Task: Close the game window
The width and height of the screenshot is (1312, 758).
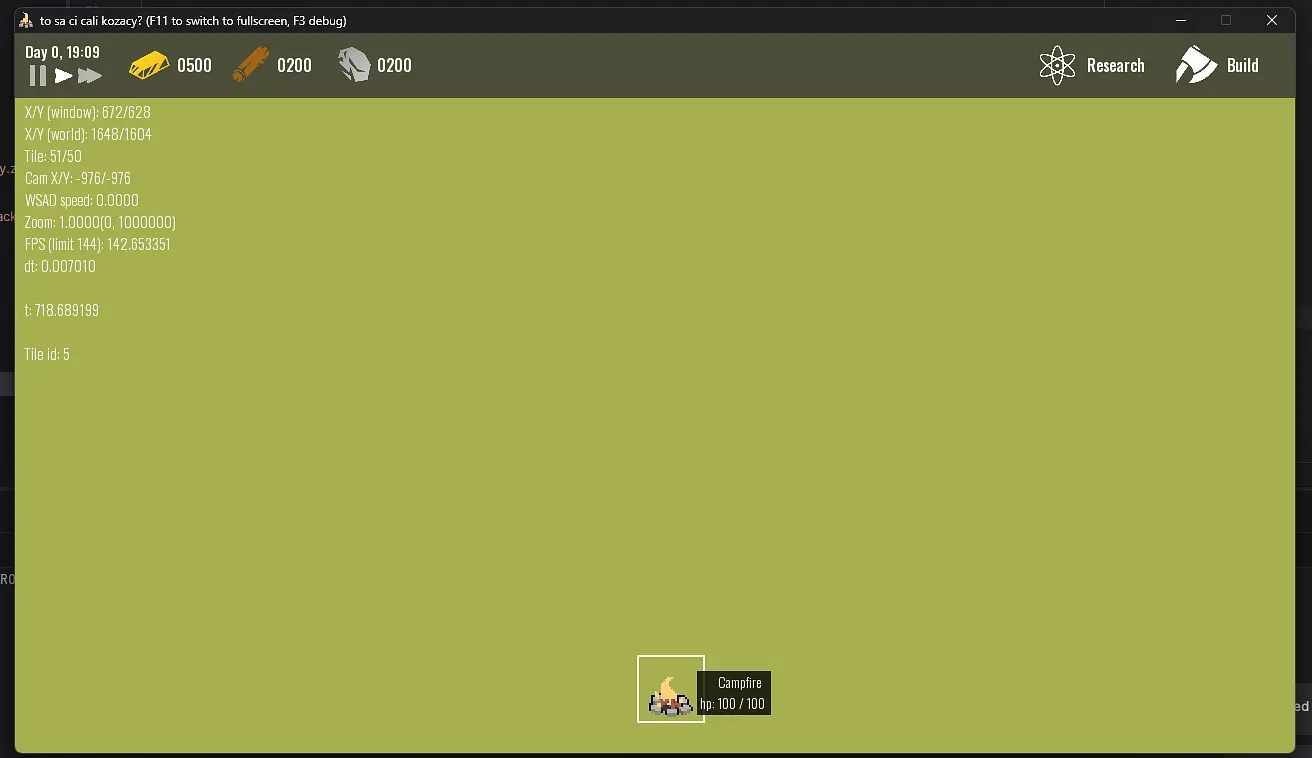Action: (x=1272, y=21)
